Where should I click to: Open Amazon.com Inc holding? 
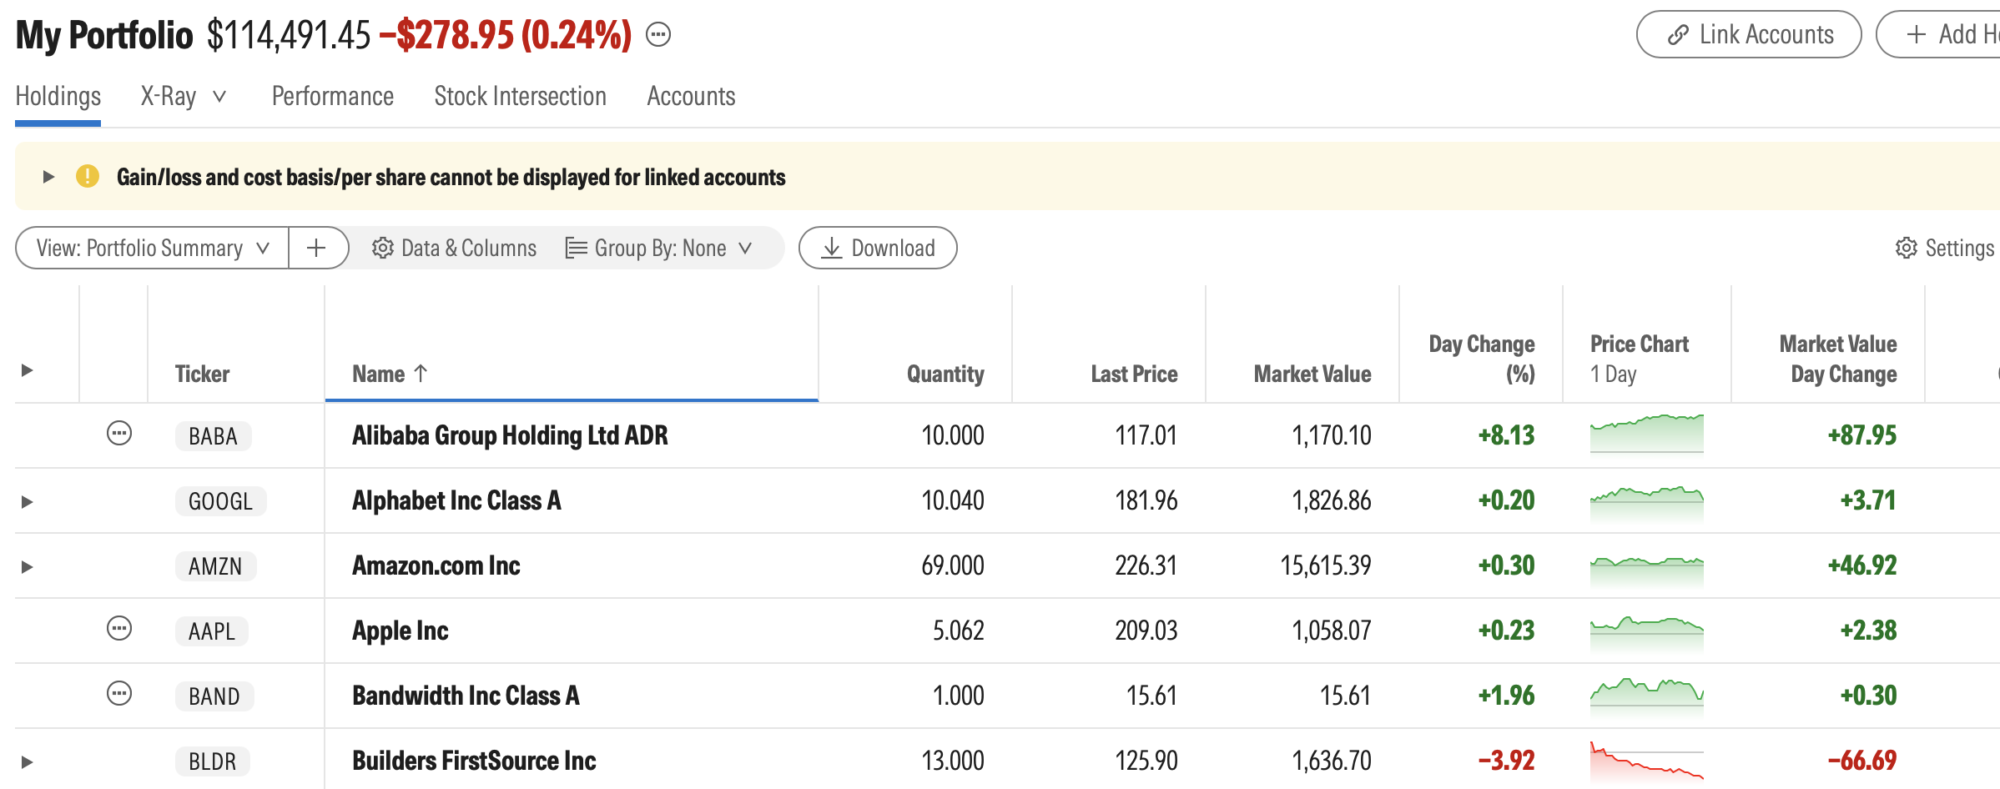coord(436,565)
